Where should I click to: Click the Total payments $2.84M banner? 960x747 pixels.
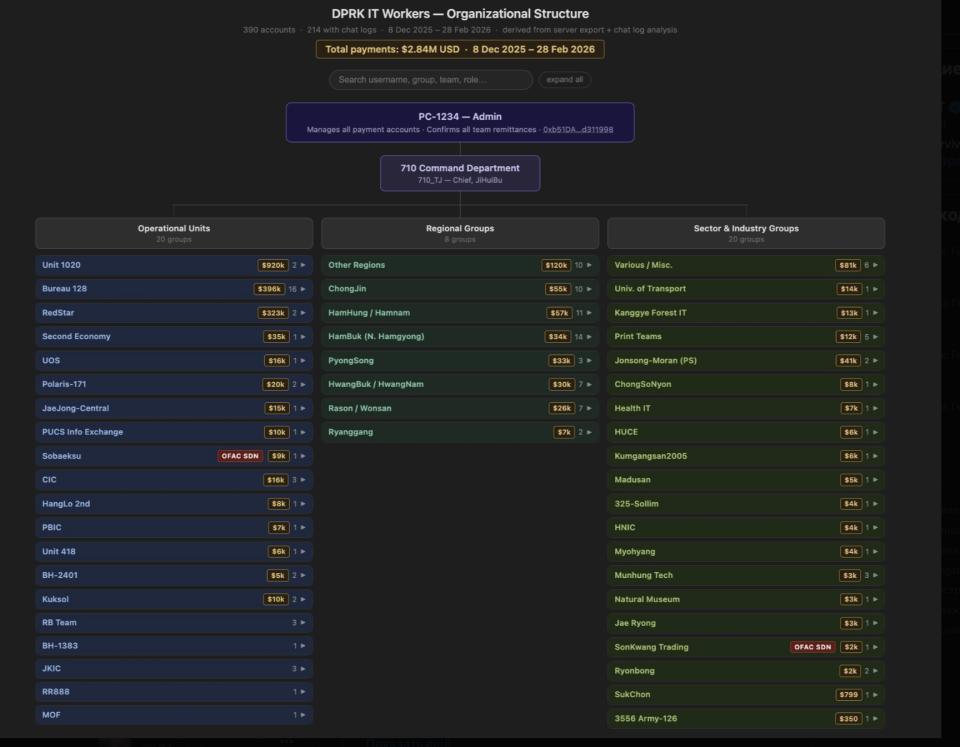pos(459,49)
